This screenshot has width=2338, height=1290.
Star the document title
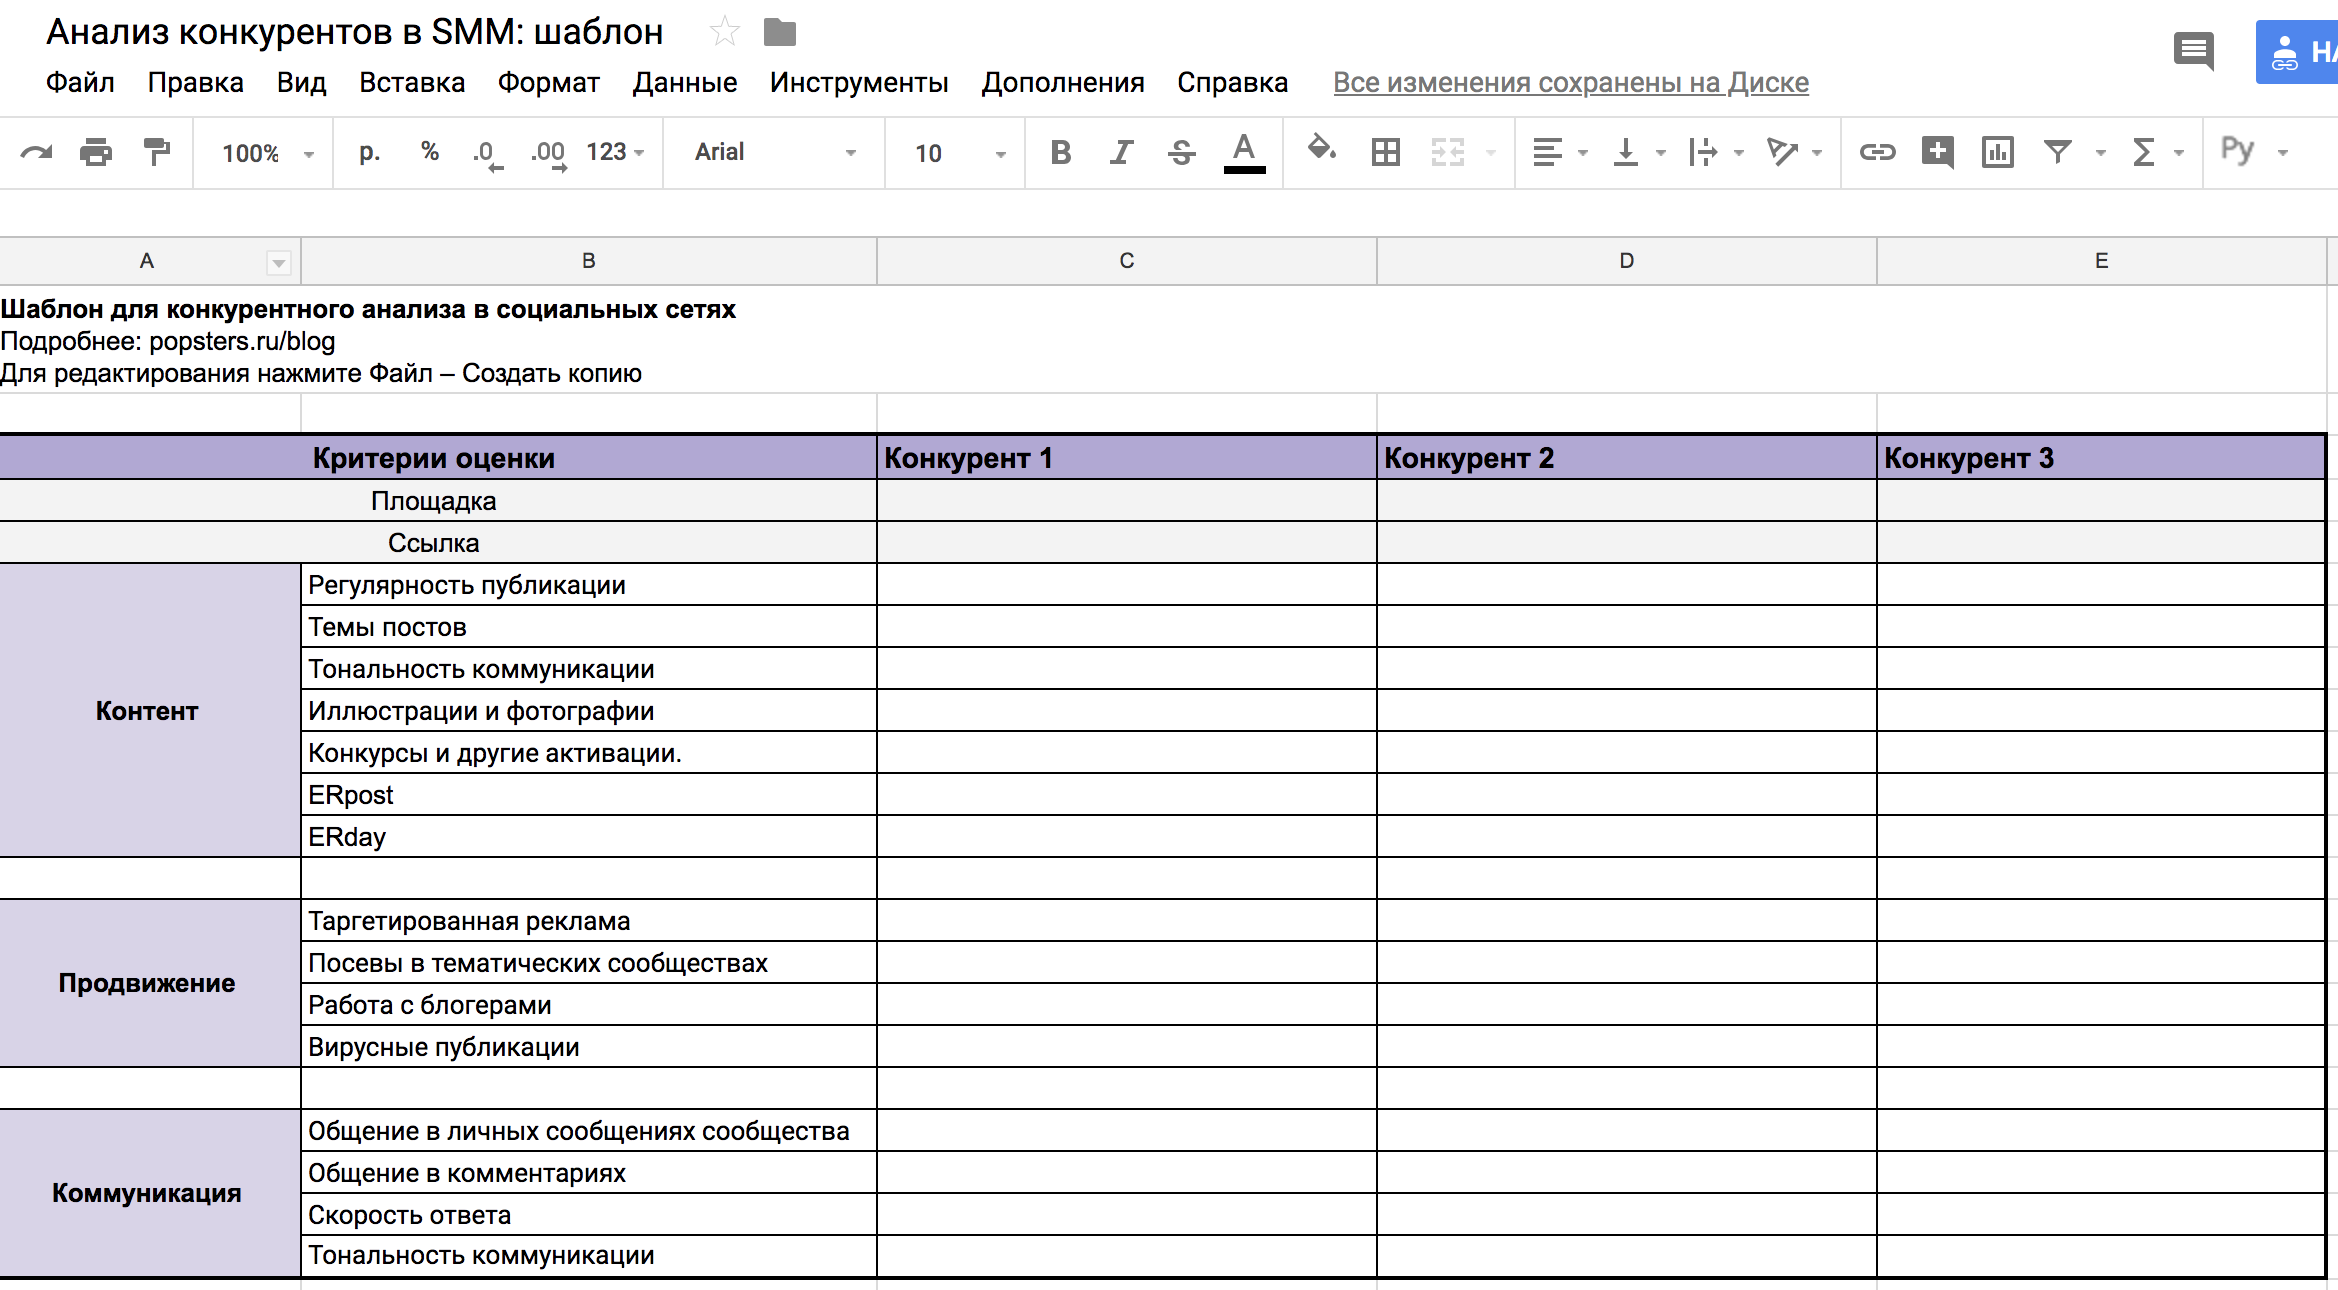pyautogui.click(x=724, y=32)
